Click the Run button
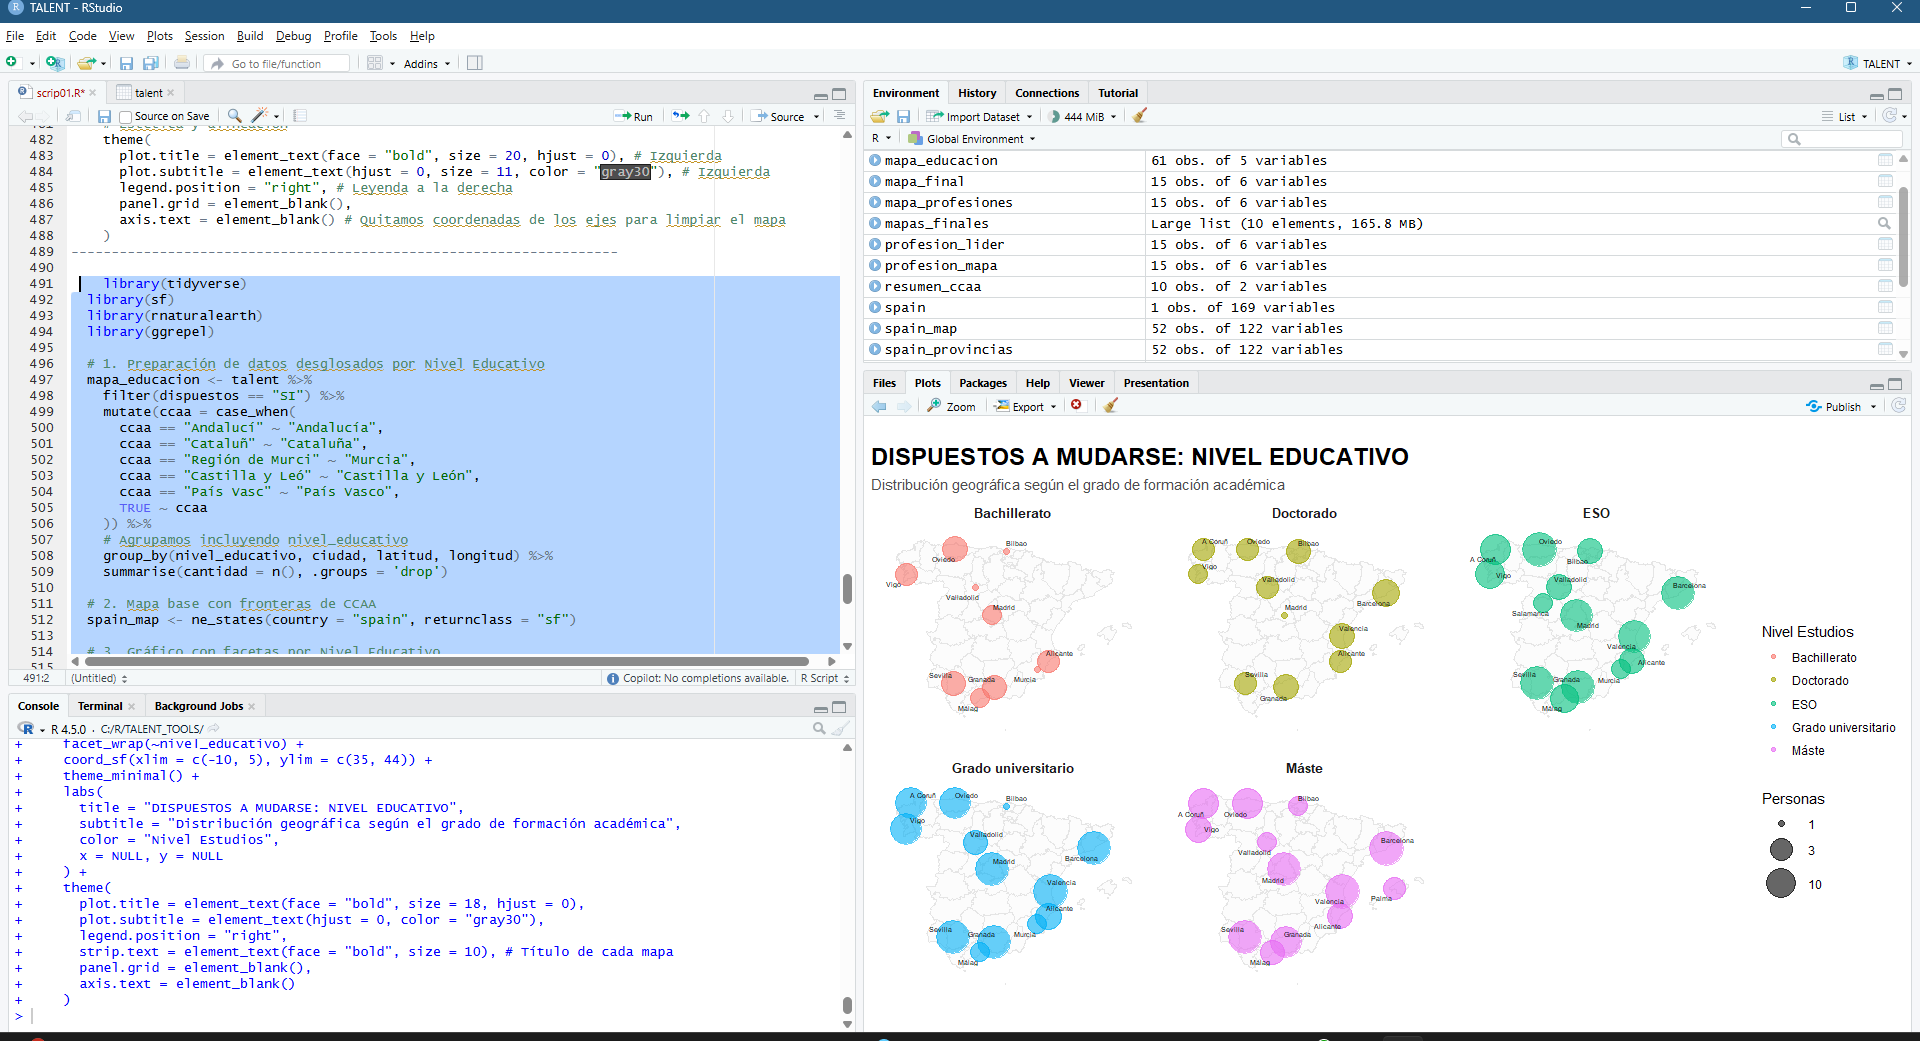The image size is (1920, 1041). point(634,116)
